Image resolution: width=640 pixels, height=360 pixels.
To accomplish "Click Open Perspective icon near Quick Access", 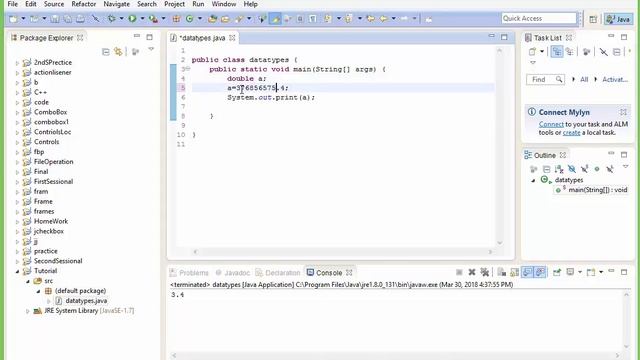I will [x=593, y=19].
